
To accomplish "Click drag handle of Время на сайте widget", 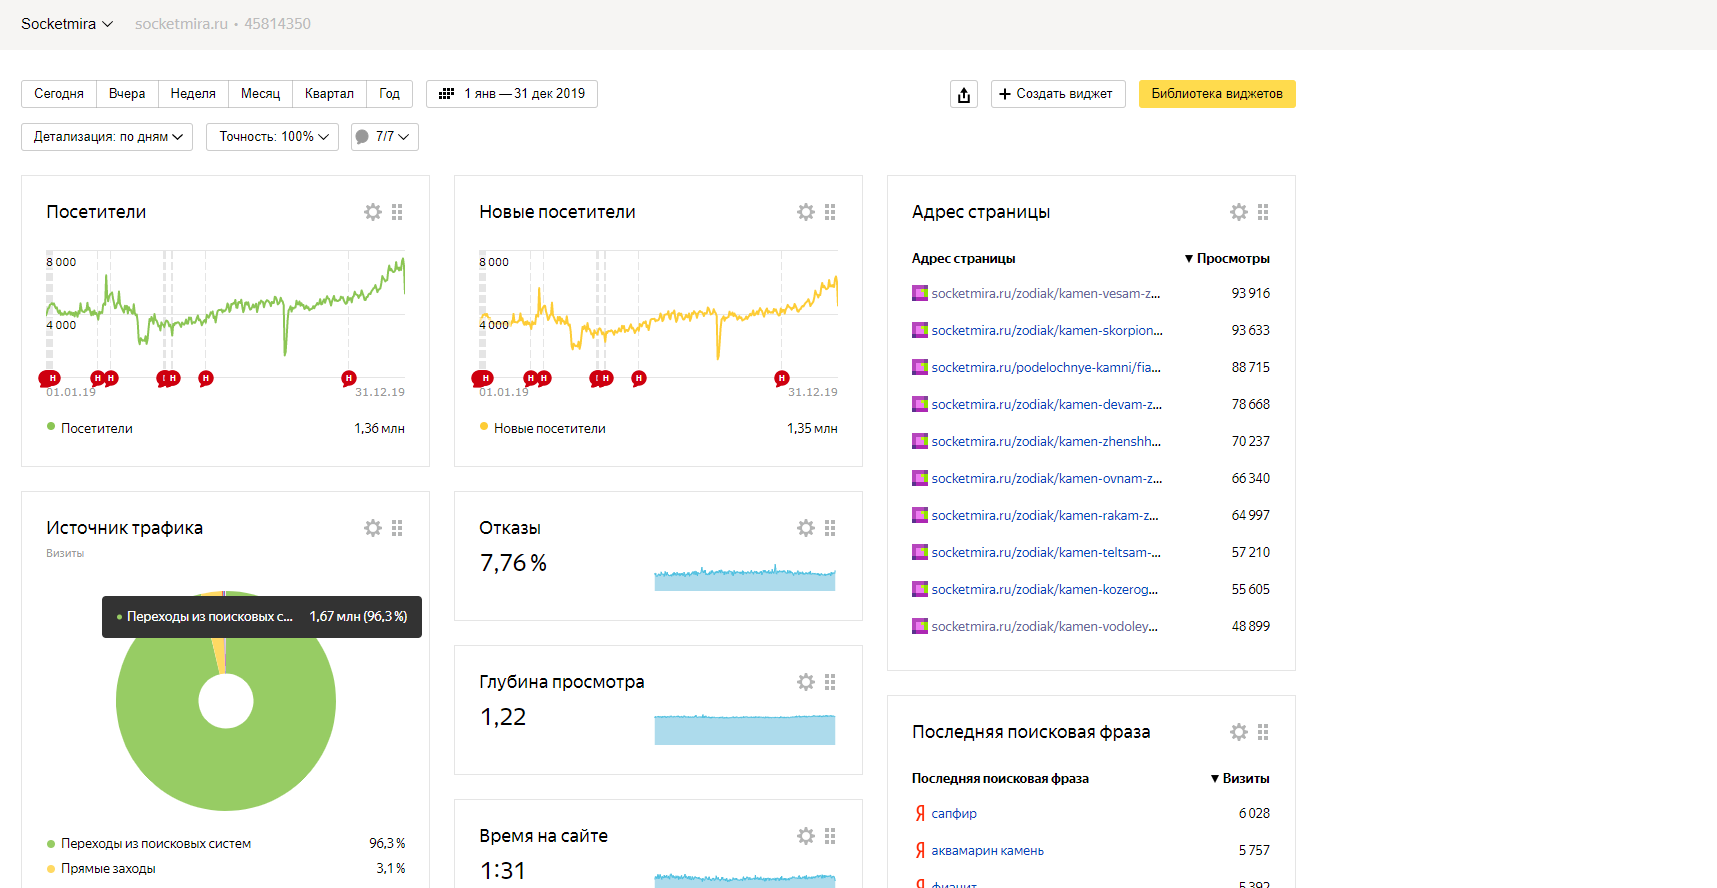I will [830, 836].
